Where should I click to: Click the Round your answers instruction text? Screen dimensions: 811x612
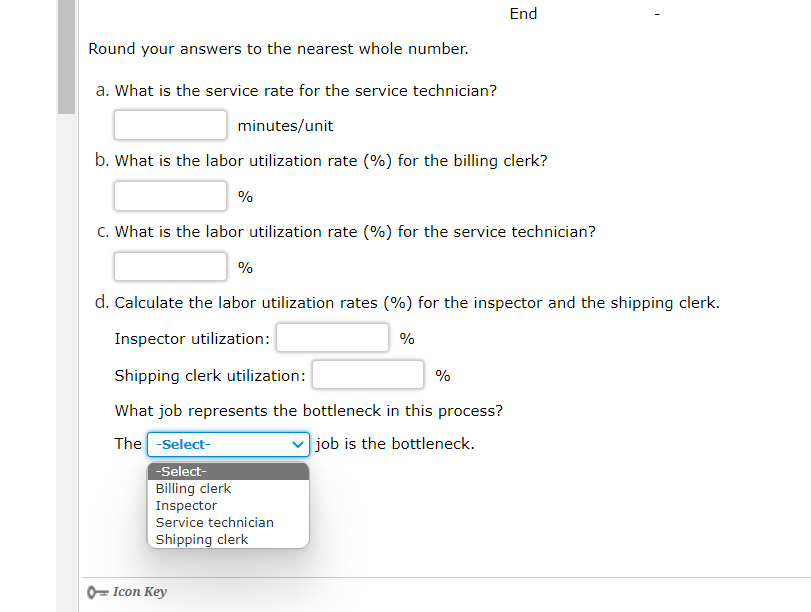278,48
